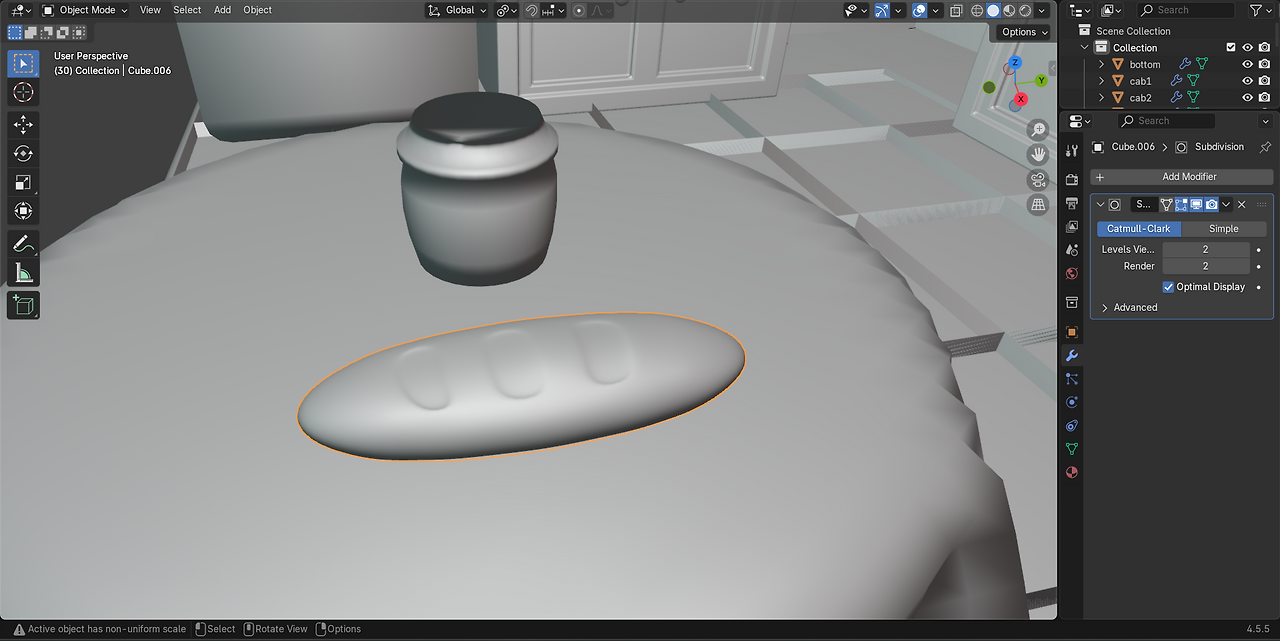The height and width of the screenshot is (641, 1280).
Task: Open the Select menu
Action: tap(187, 10)
